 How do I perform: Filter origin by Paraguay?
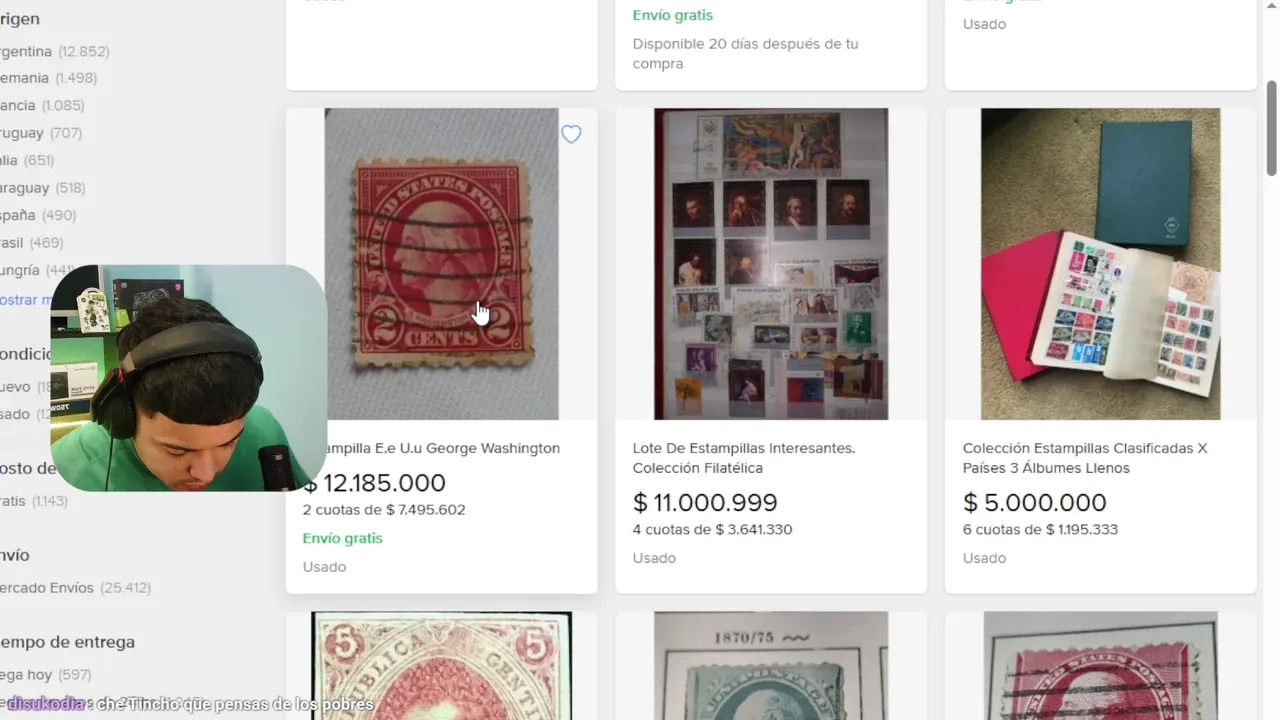[x=26, y=188]
